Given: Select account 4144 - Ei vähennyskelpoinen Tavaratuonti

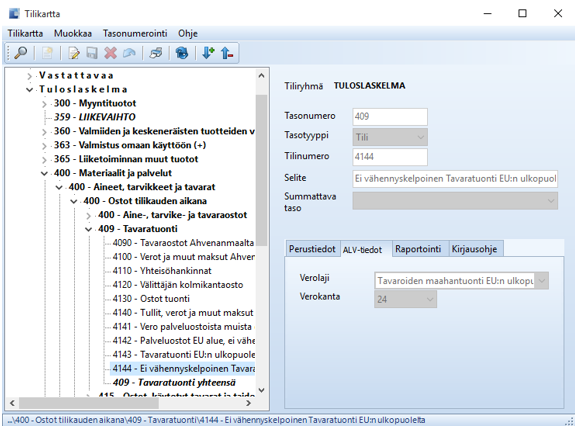Looking at the screenshot, I should point(183,368).
